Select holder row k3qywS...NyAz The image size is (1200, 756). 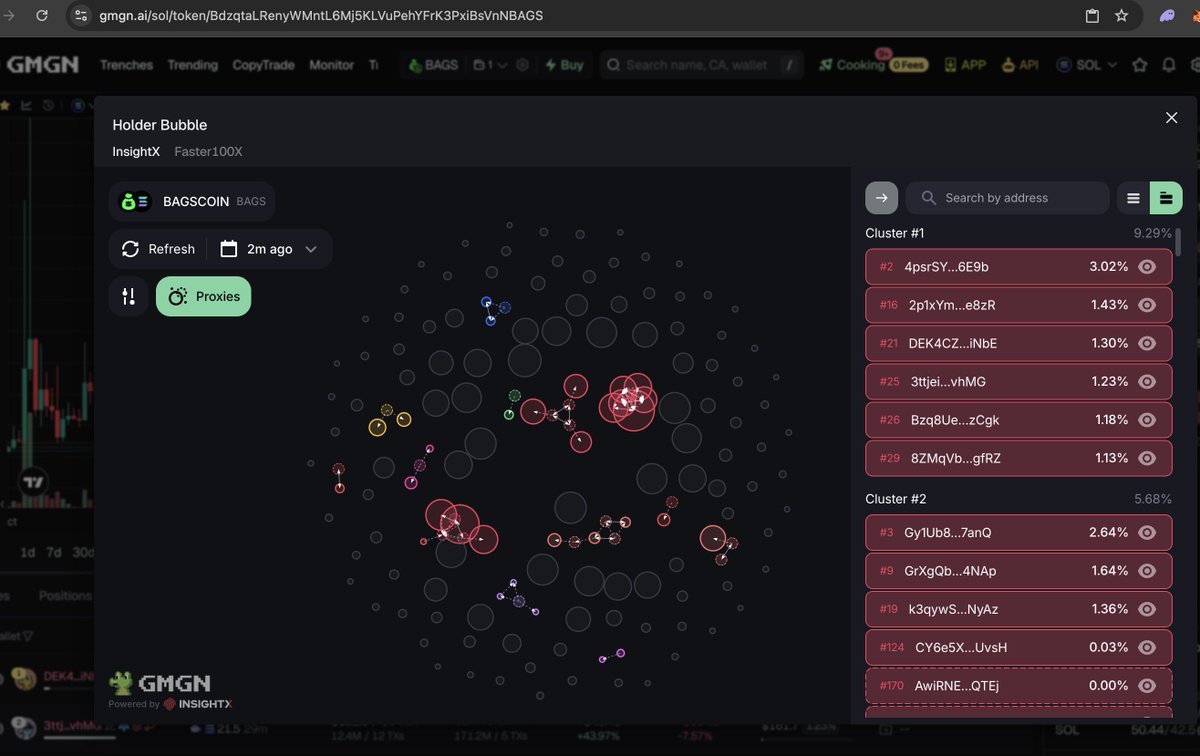(1018, 609)
